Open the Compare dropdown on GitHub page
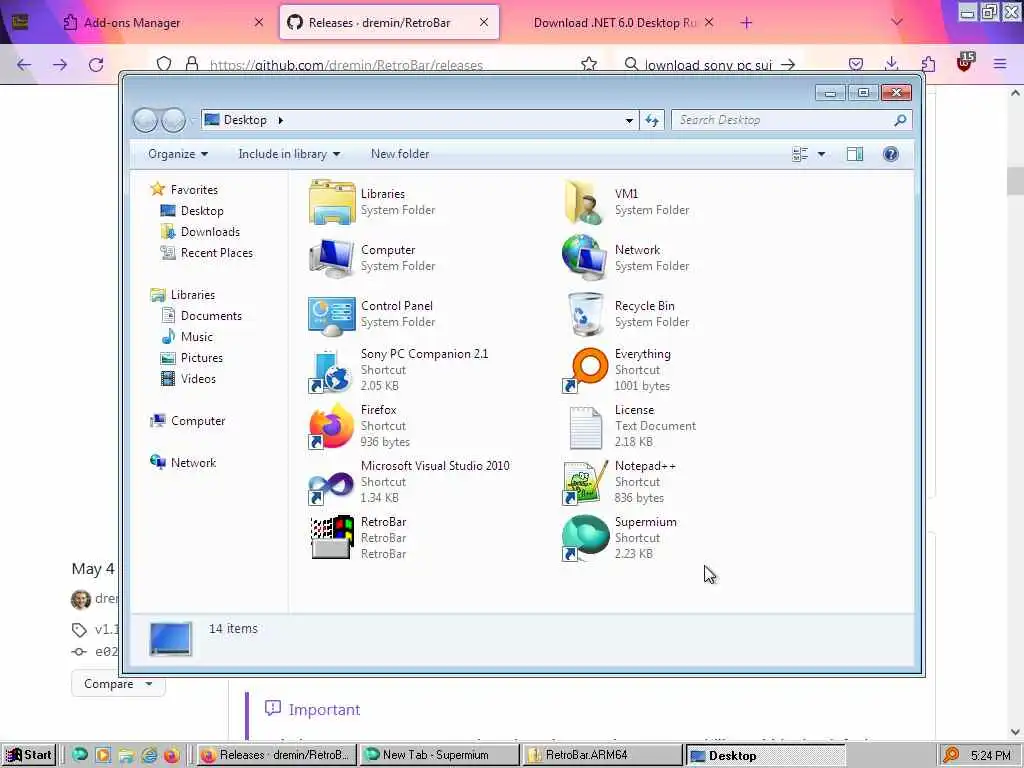 click(118, 684)
